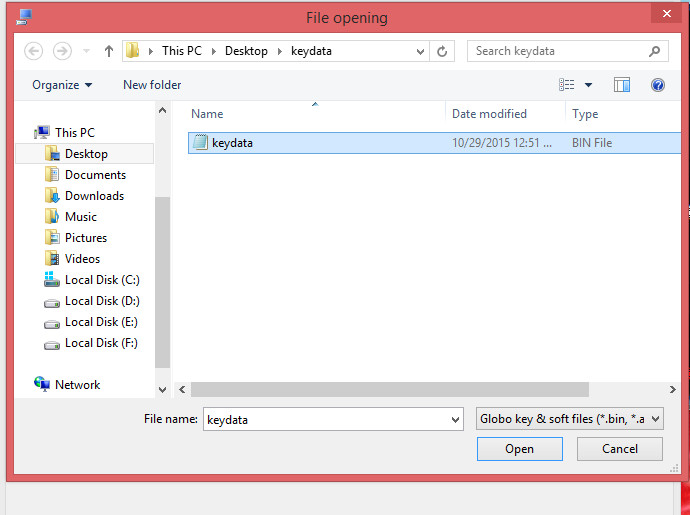
Task: Click the horizontal scrollbar right arrow
Action: [x=672, y=389]
